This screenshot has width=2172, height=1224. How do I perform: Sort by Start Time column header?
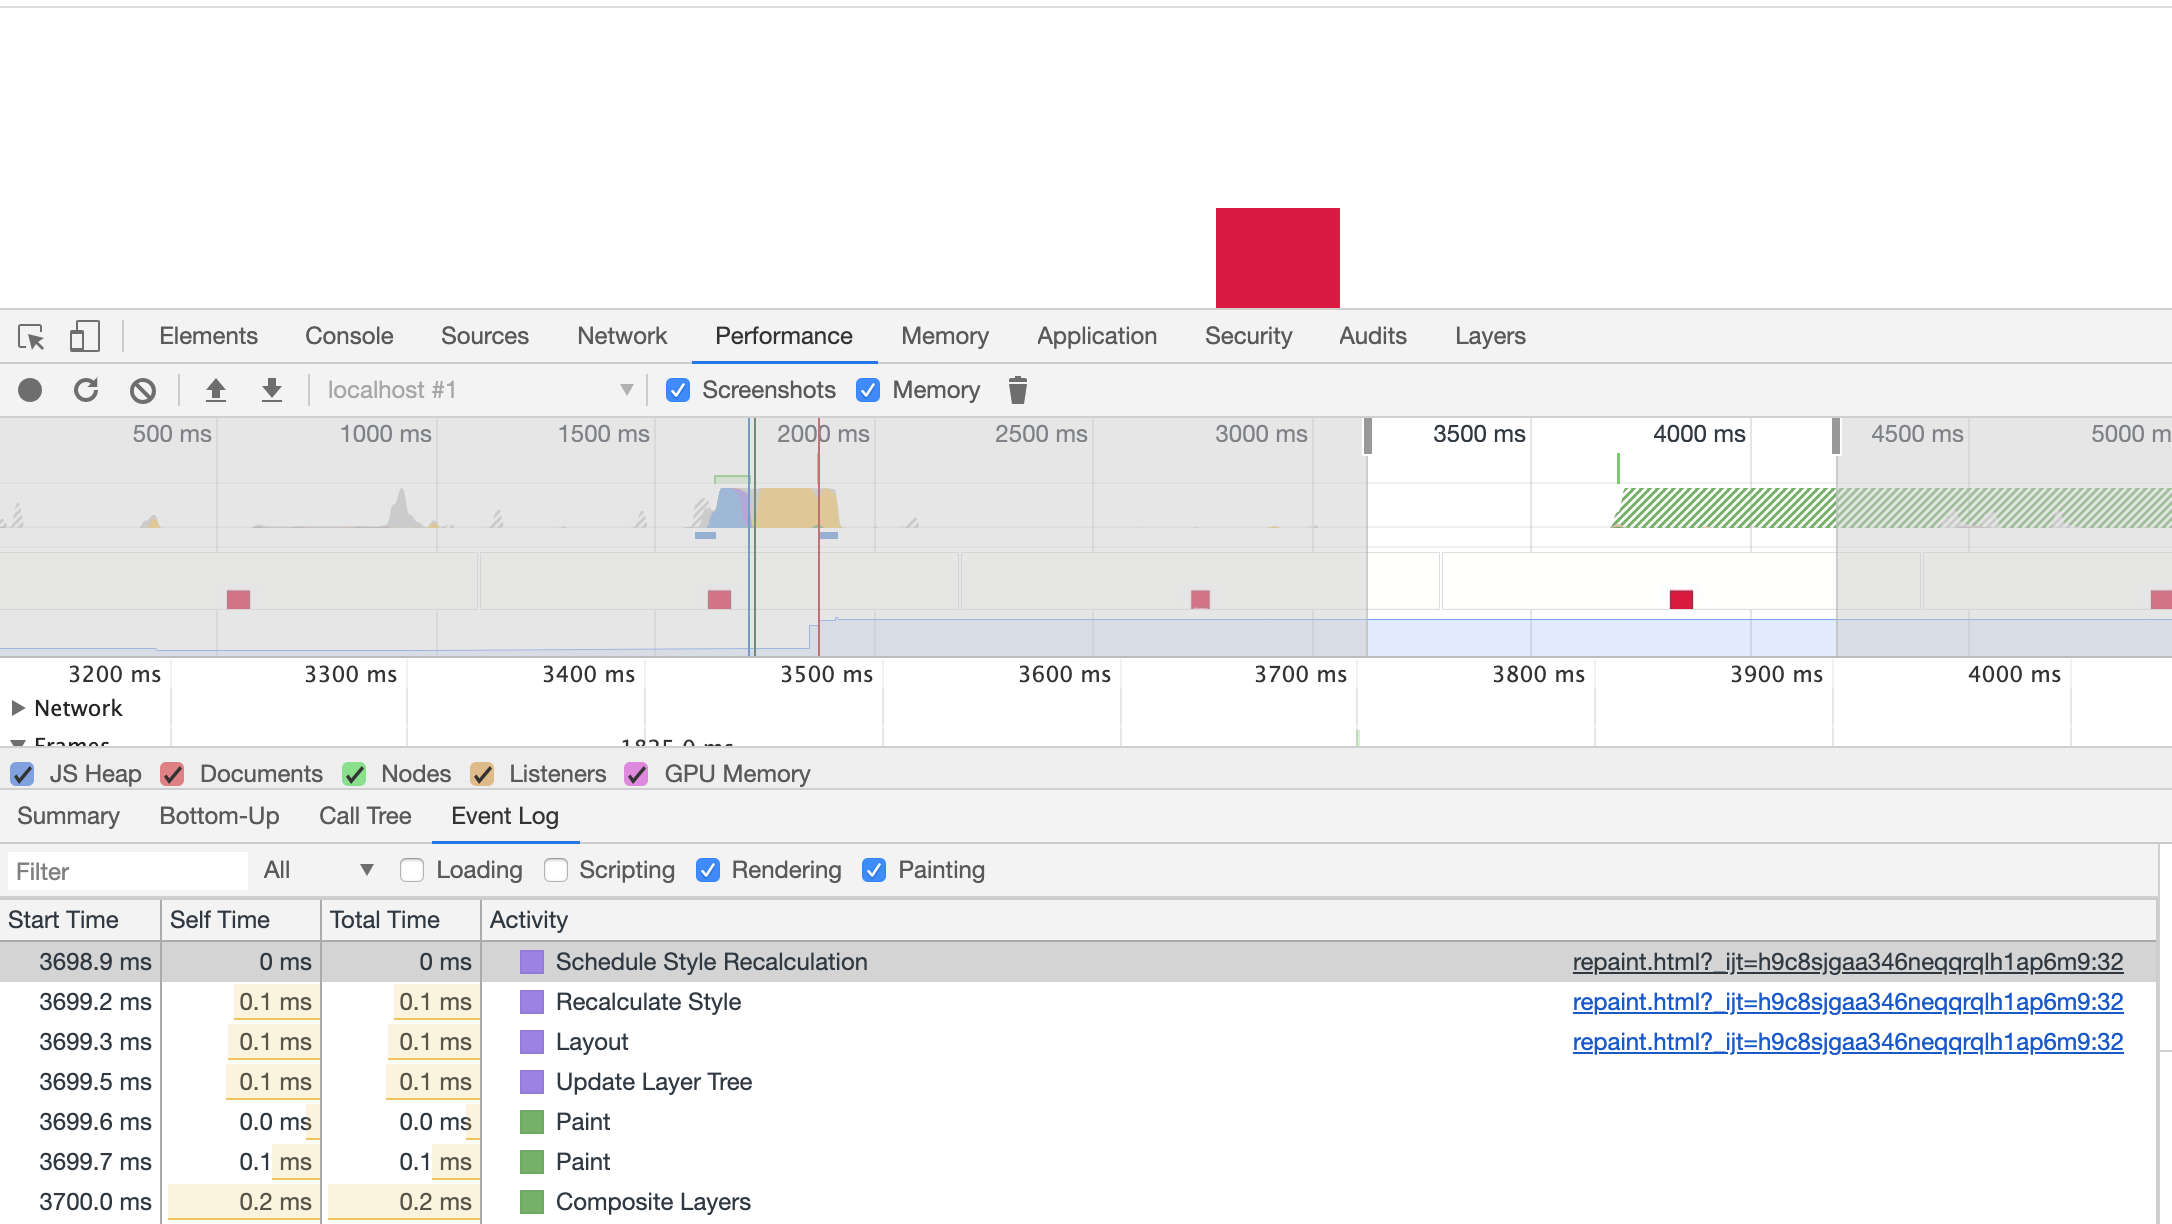click(x=80, y=920)
